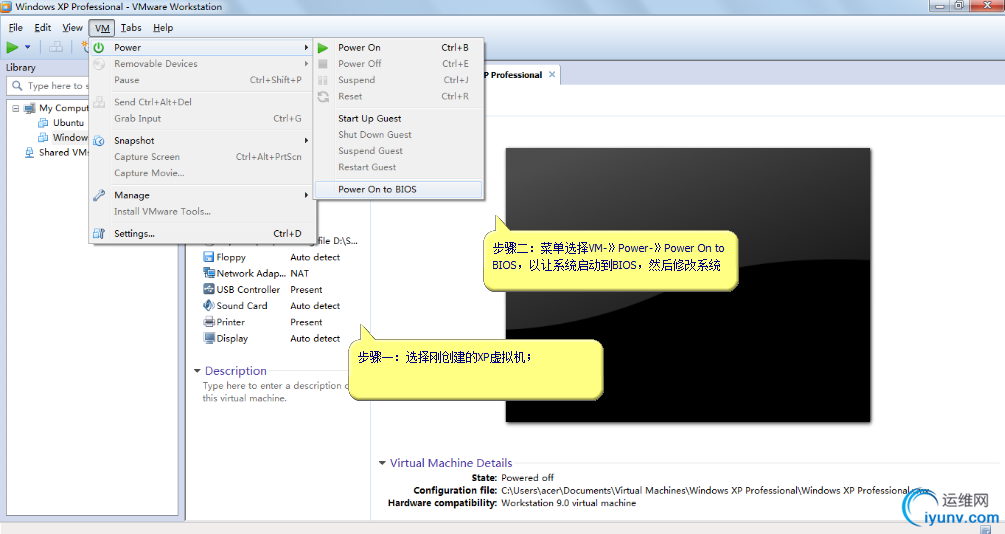Viewport: 1005px width, 534px height.
Task: Click the Settings icon in VM menu
Action: (99, 233)
